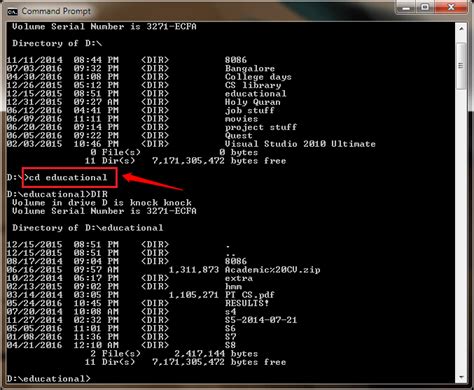Click the scrollbar up arrow
The image size is (474, 390).
461,29
